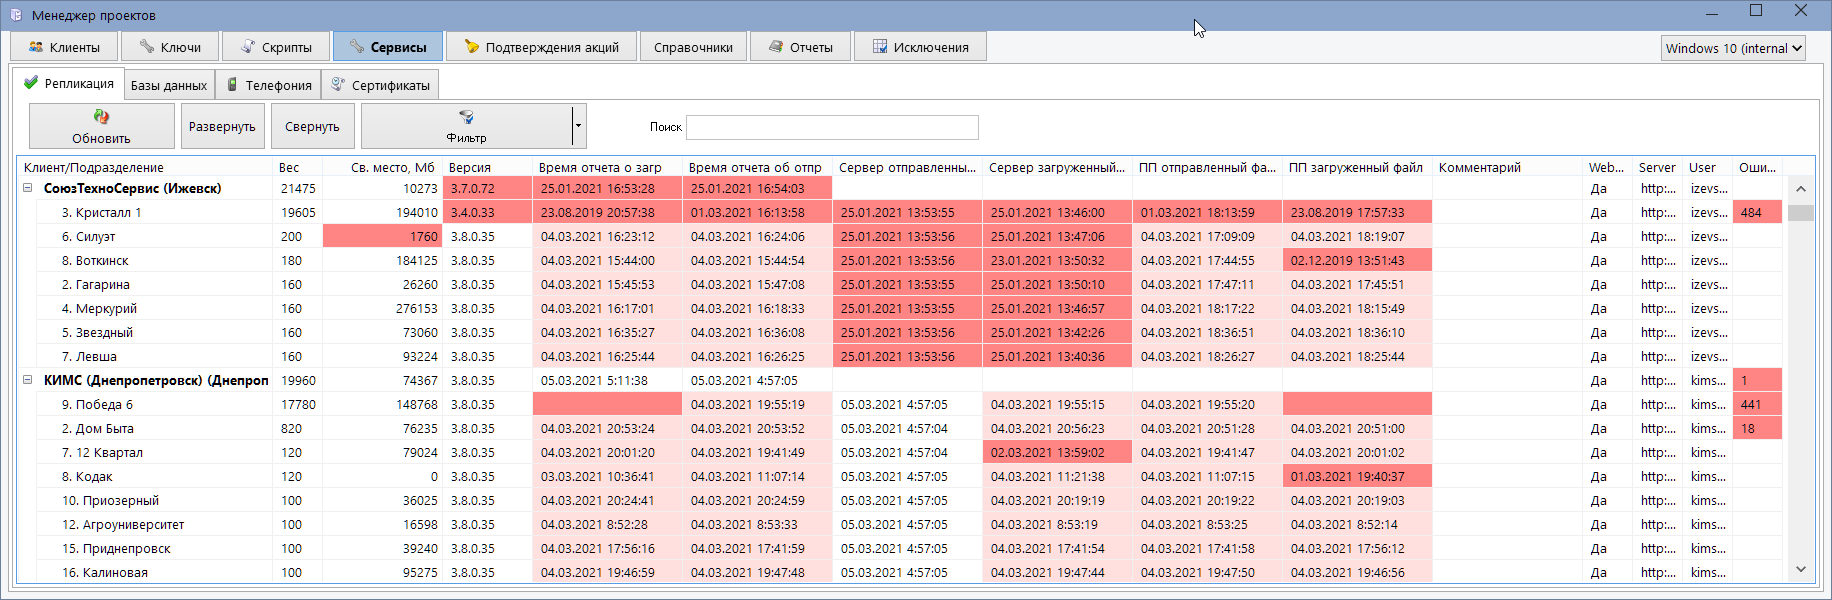1832x600 pixels.
Task: Click the Телефония phone icon
Action: pos(232,85)
